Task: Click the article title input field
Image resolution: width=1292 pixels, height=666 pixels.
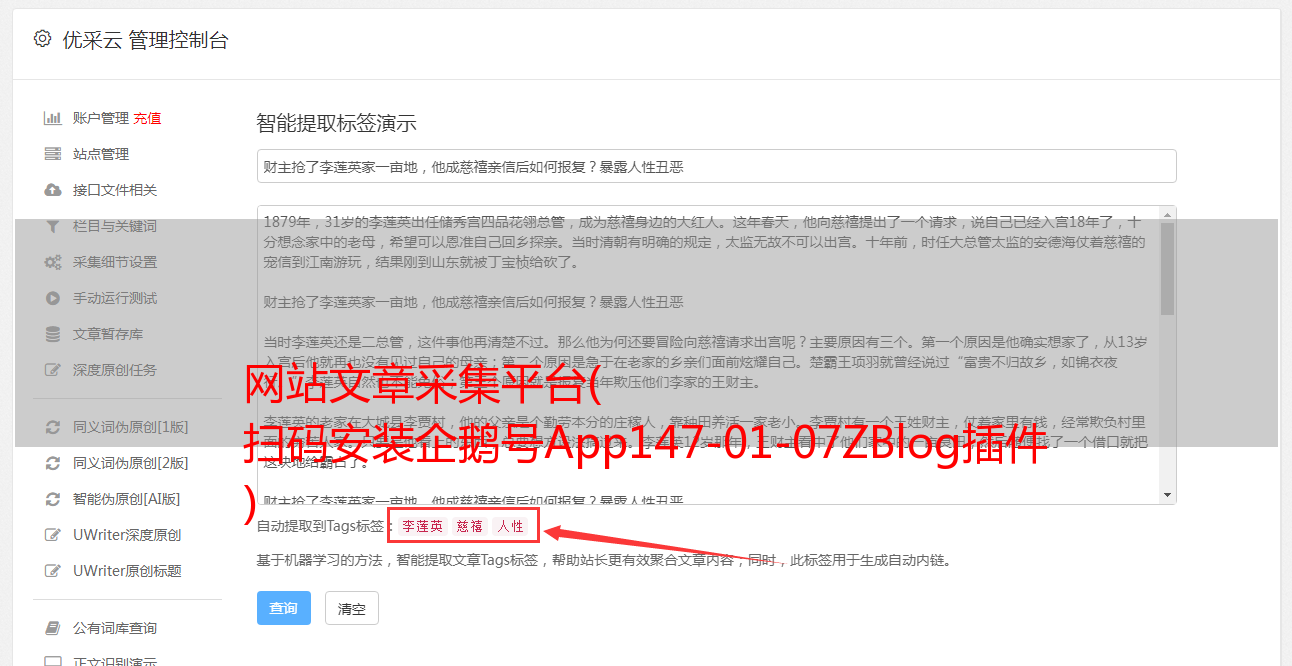Action: tap(716, 166)
